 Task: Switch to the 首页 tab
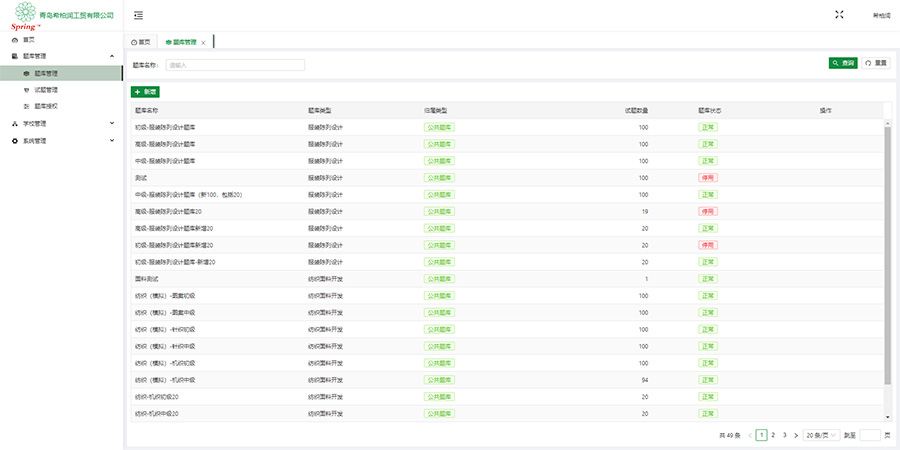141,43
